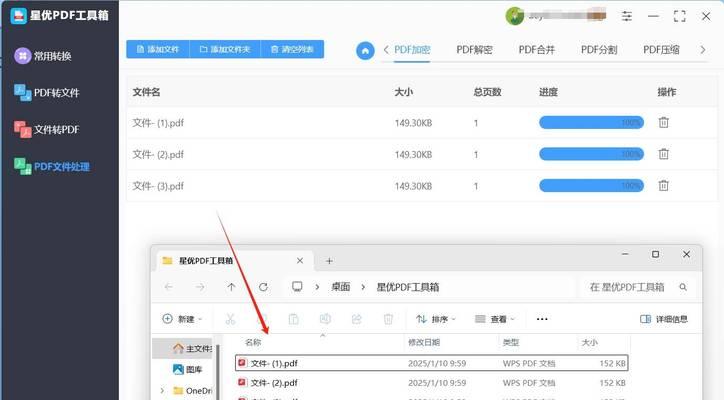Open PDF转文件 in the sidebar
The height and width of the screenshot is (400, 724).
click(x=47, y=92)
